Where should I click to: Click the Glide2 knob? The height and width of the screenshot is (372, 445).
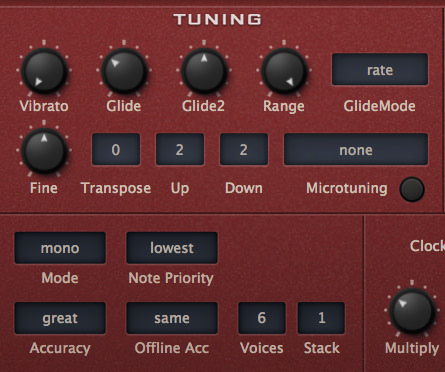click(204, 70)
